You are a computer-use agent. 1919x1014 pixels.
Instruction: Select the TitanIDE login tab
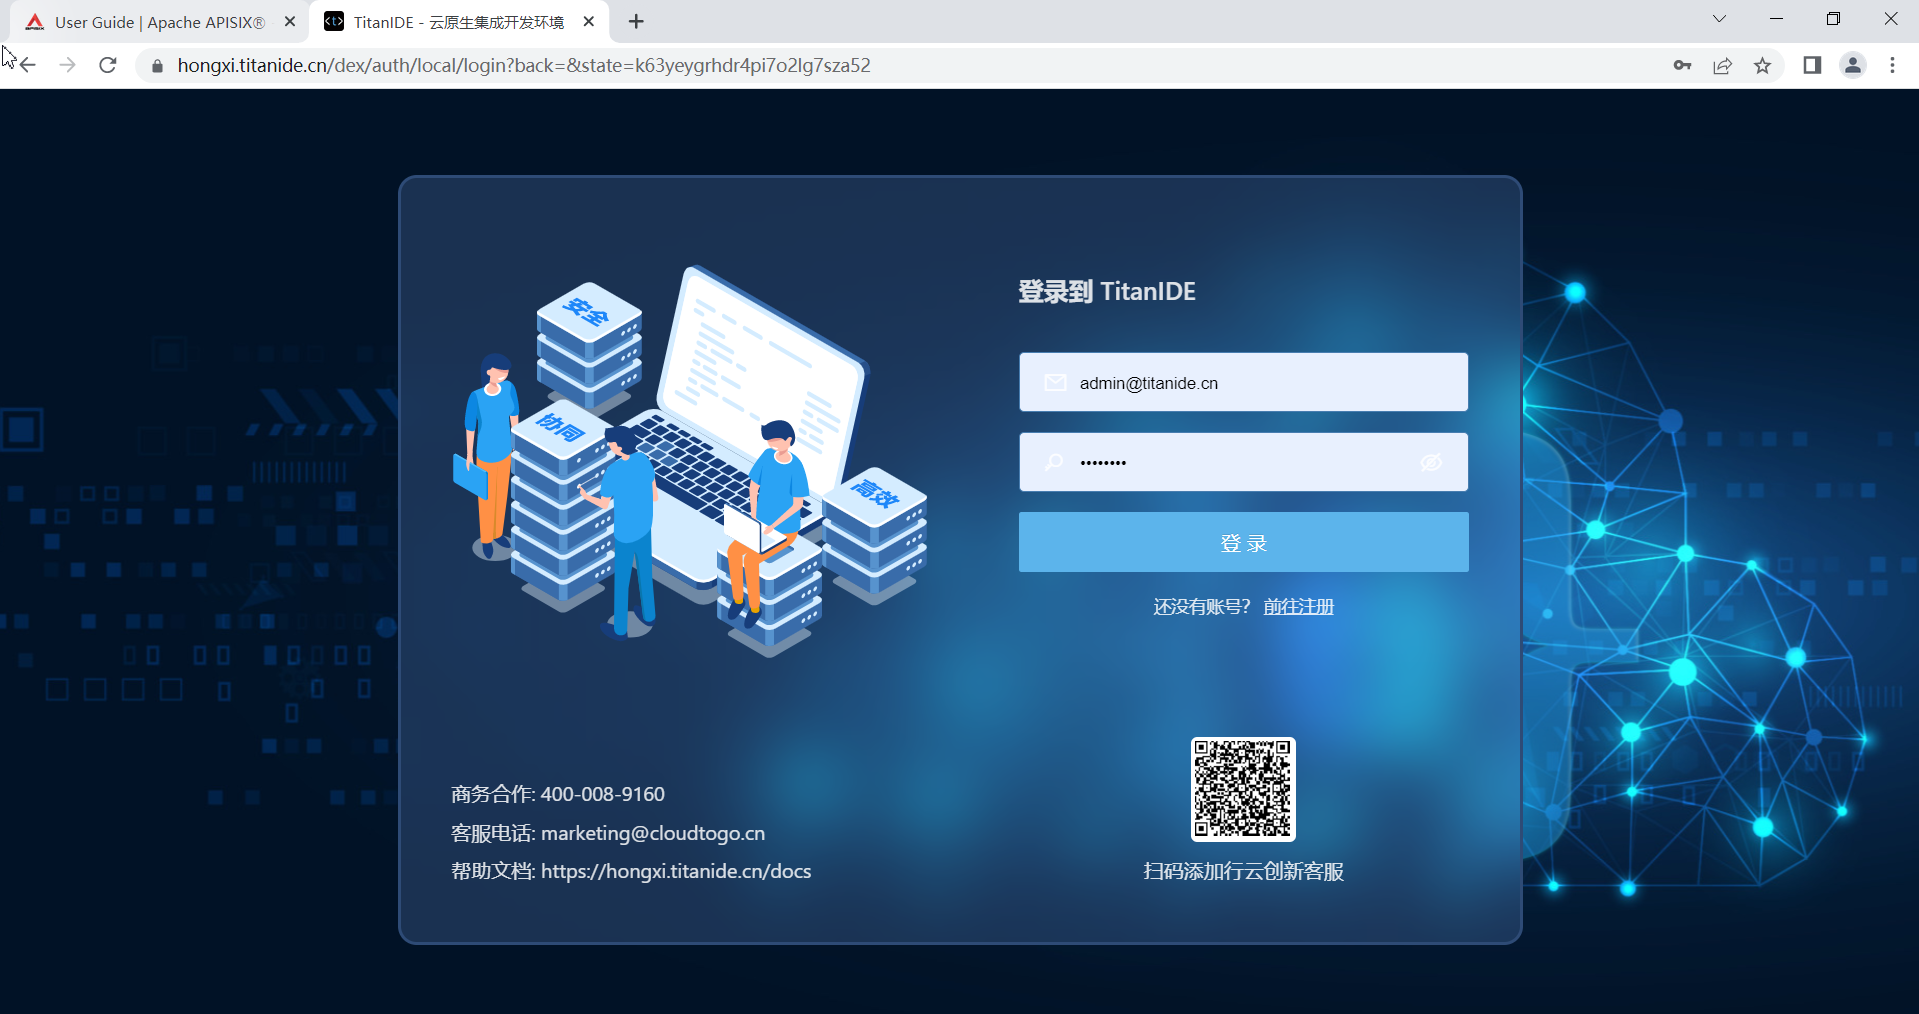click(450, 21)
